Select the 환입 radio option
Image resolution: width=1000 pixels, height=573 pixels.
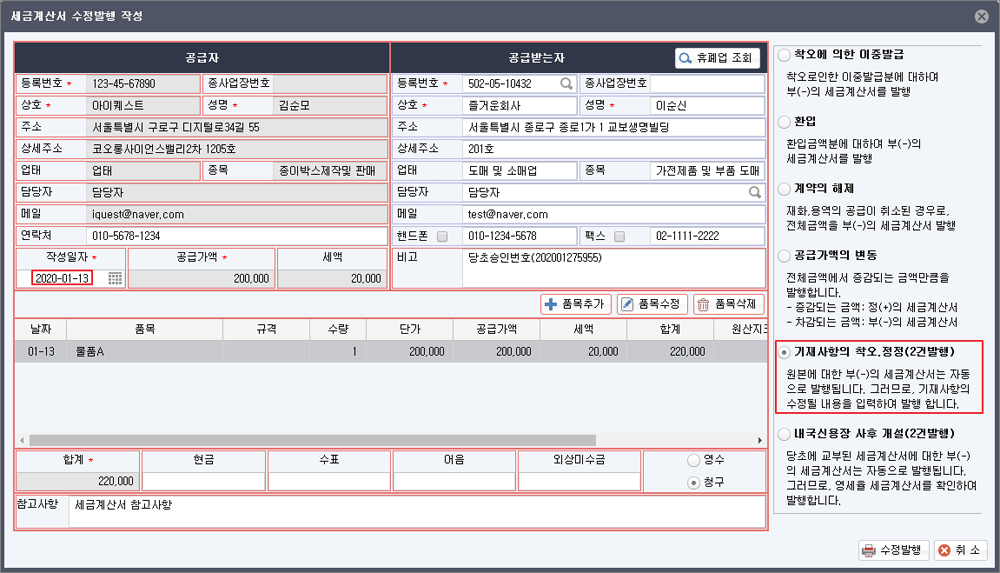(x=784, y=122)
